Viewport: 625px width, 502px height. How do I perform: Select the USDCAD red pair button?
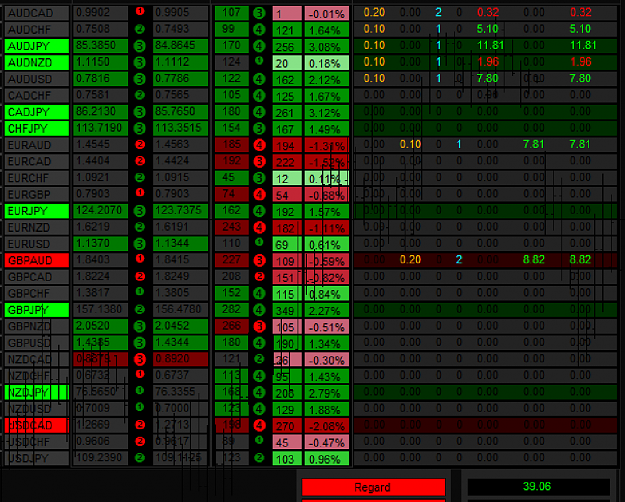(37, 425)
